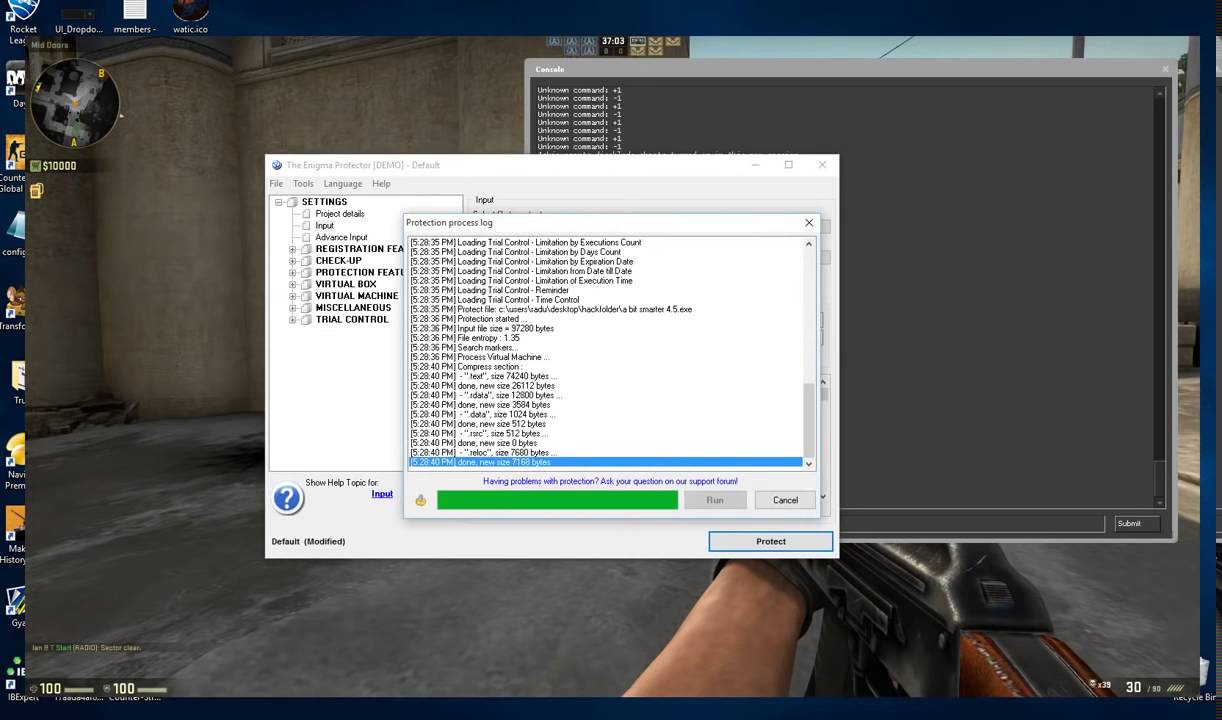Select Advance Input tree item
Viewport: 1222px width, 720px height.
341,238
